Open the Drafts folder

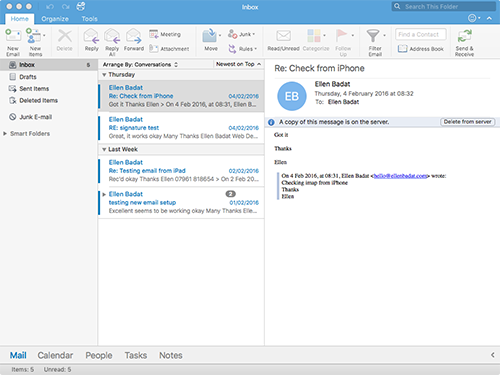[x=49, y=77]
